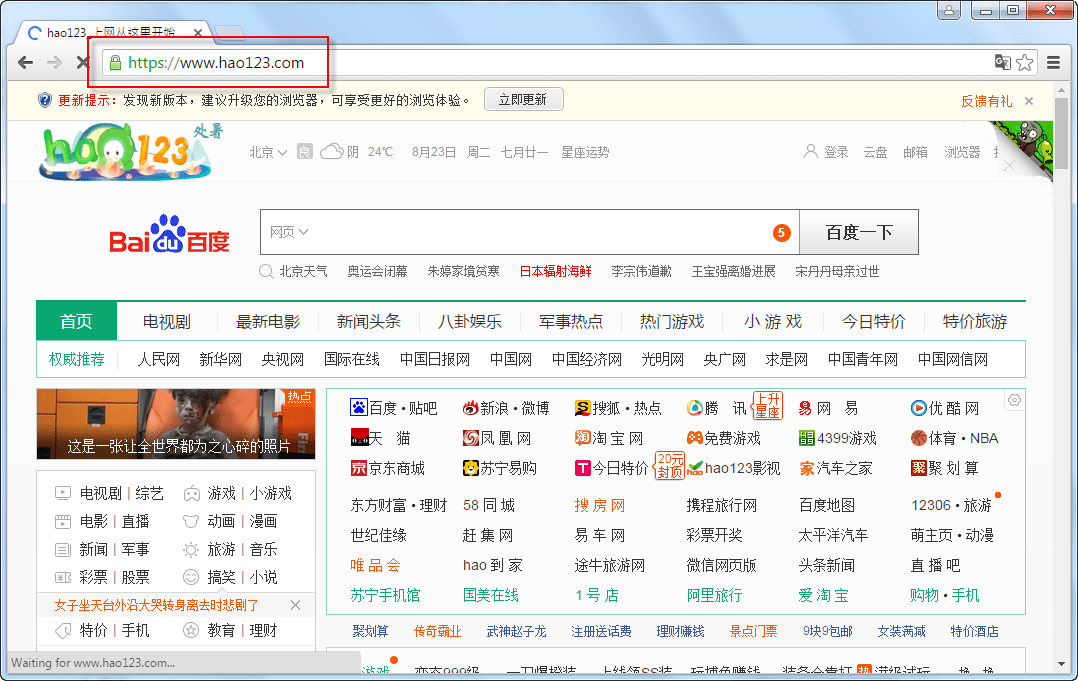Switch to the 最新电影 tab
1078x681 pixels.
268,321
